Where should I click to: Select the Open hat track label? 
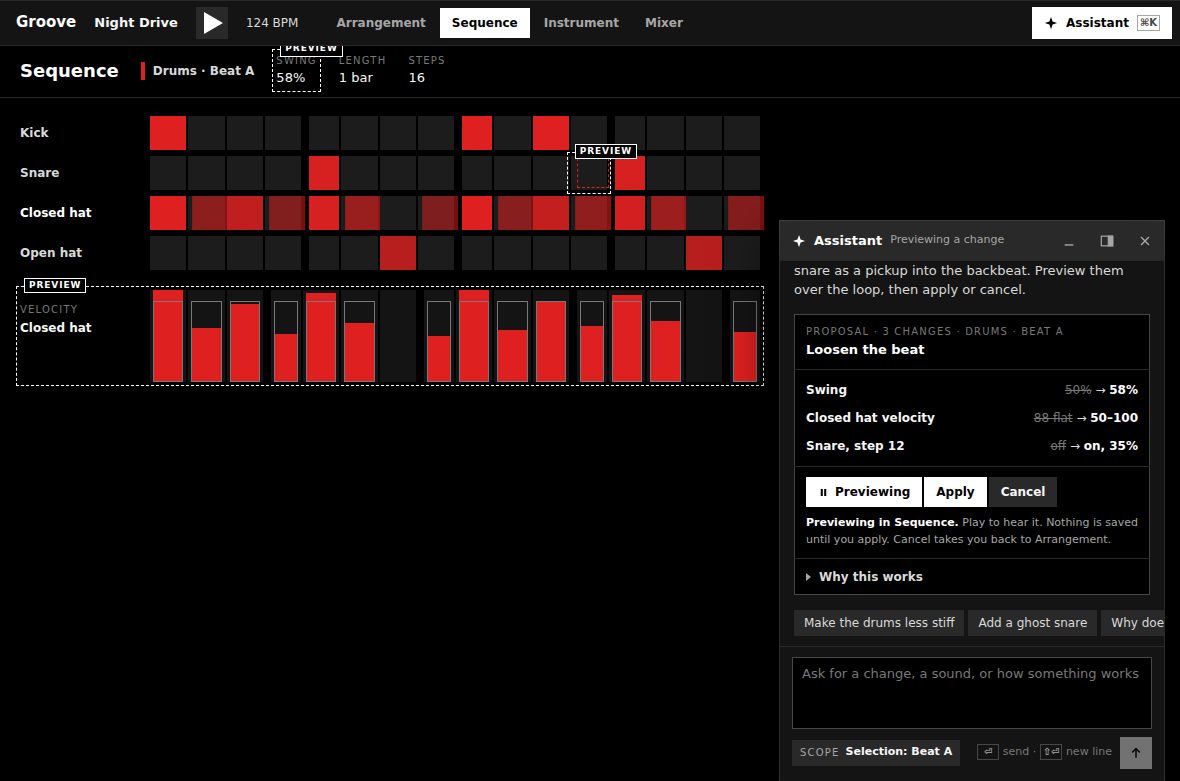pyautogui.click(x=50, y=253)
